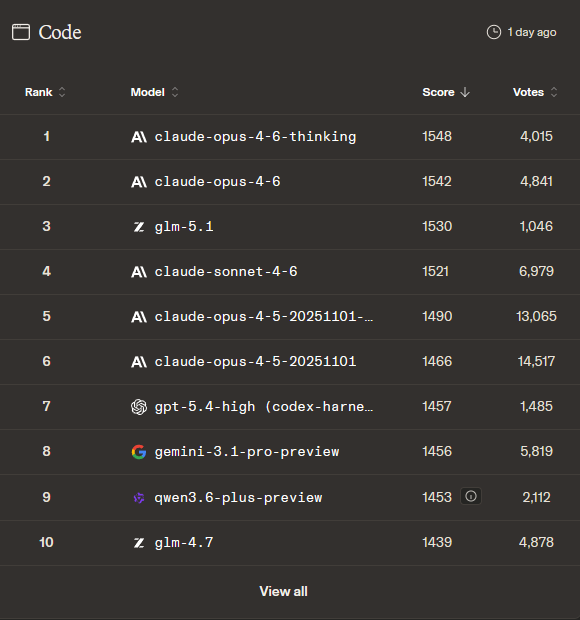Image resolution: width=580 pixels, height=620 pixels.
Task: Open the info icon next to score 1453
Action: (x=471, y=496)
